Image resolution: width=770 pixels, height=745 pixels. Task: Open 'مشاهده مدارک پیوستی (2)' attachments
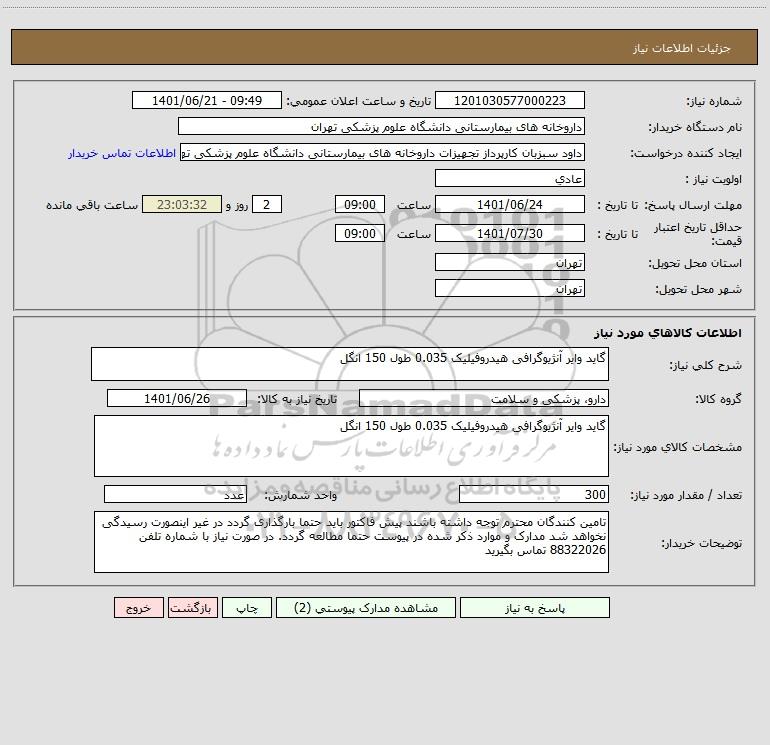tap(366, 607)
